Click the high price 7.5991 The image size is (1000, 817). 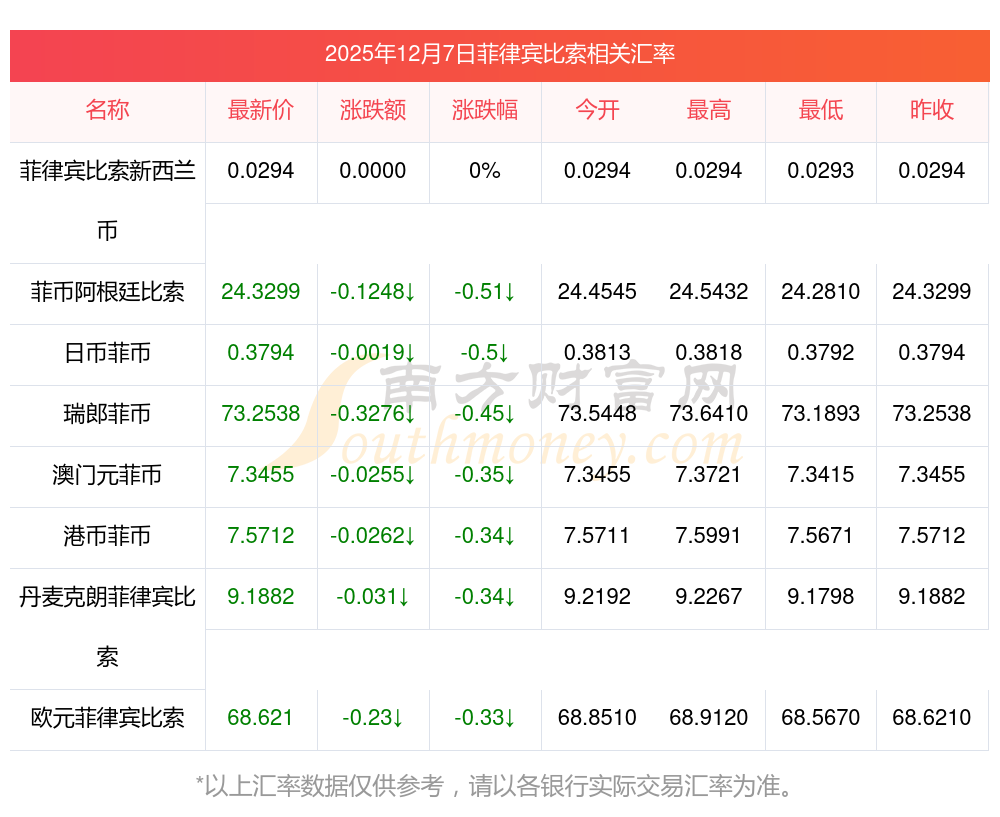pos(709,535)
